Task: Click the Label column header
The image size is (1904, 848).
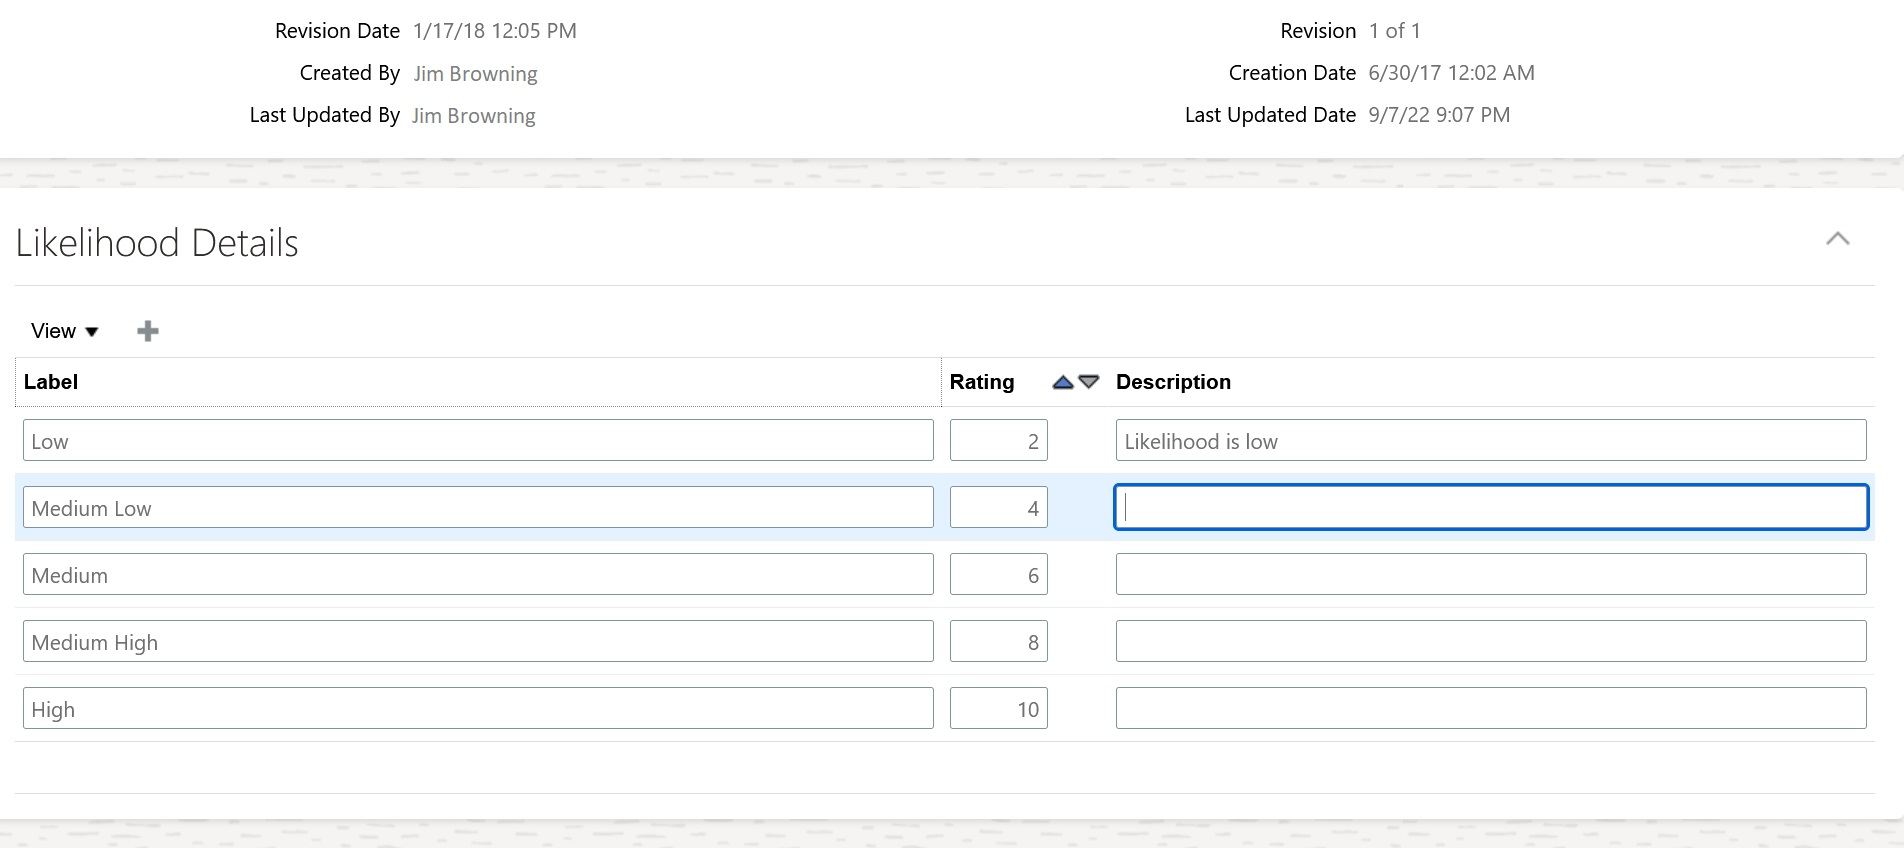Action: tap(51, 382)
